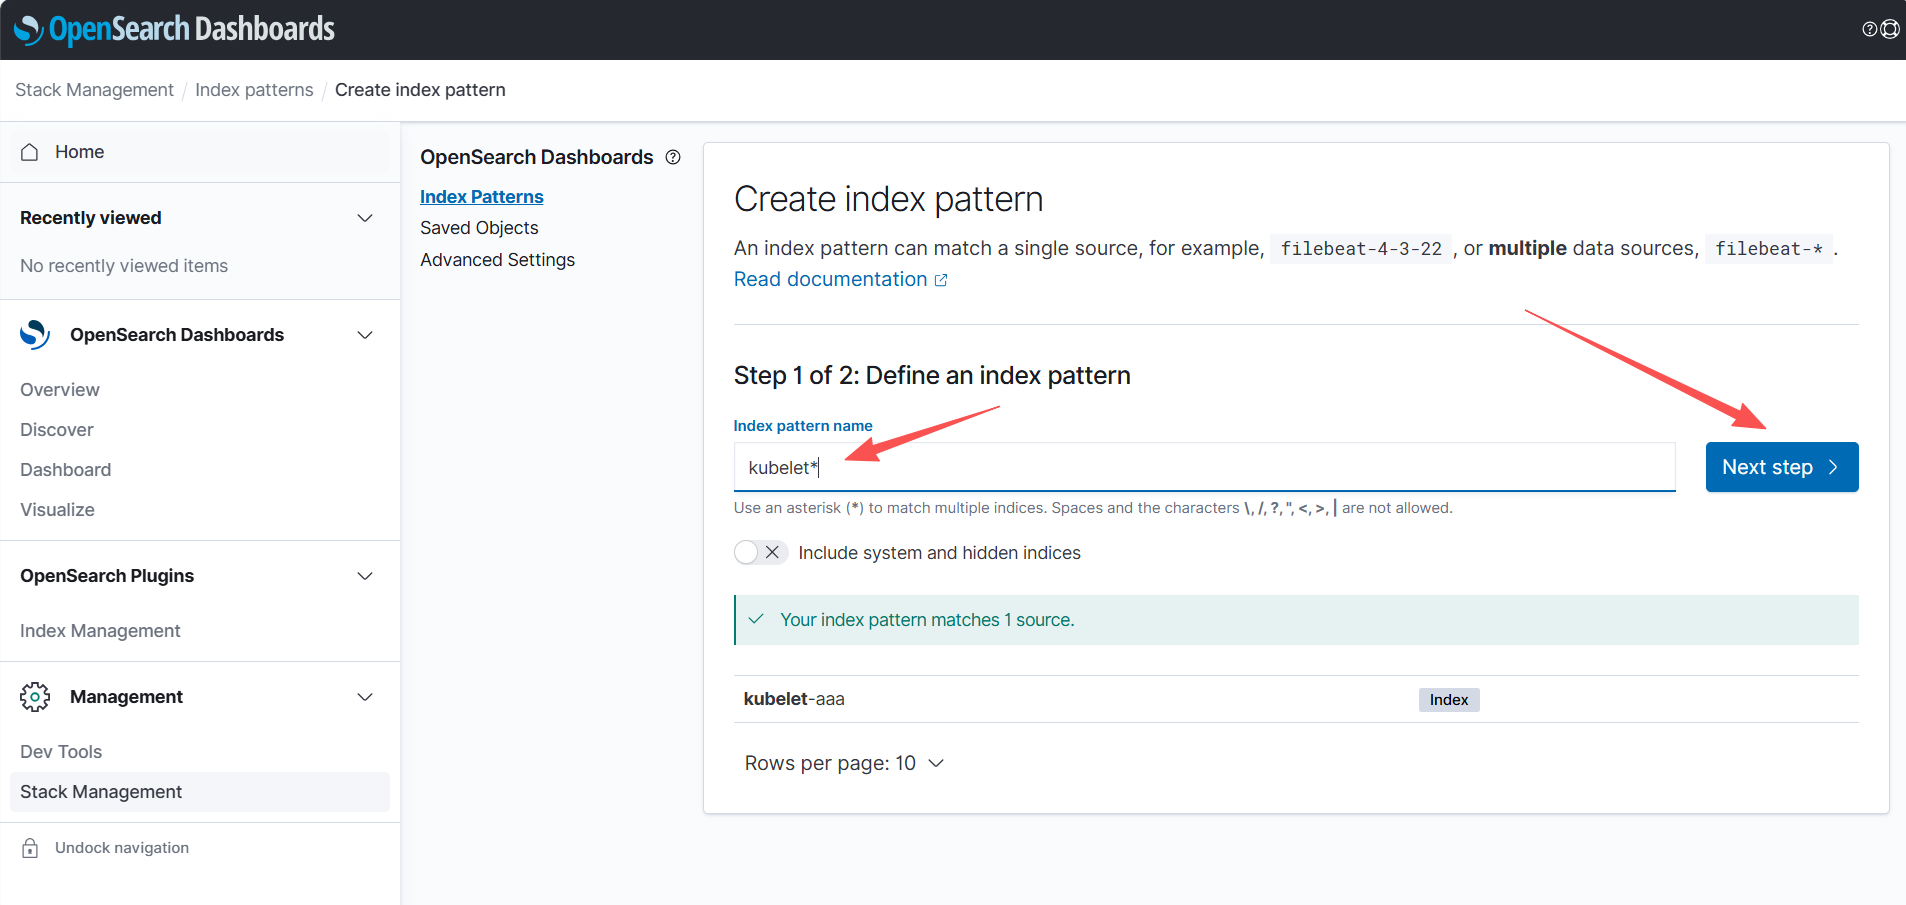1906x905 pixels.
Task: Open the Rows per page dropdown
Action: click(844, 763)
